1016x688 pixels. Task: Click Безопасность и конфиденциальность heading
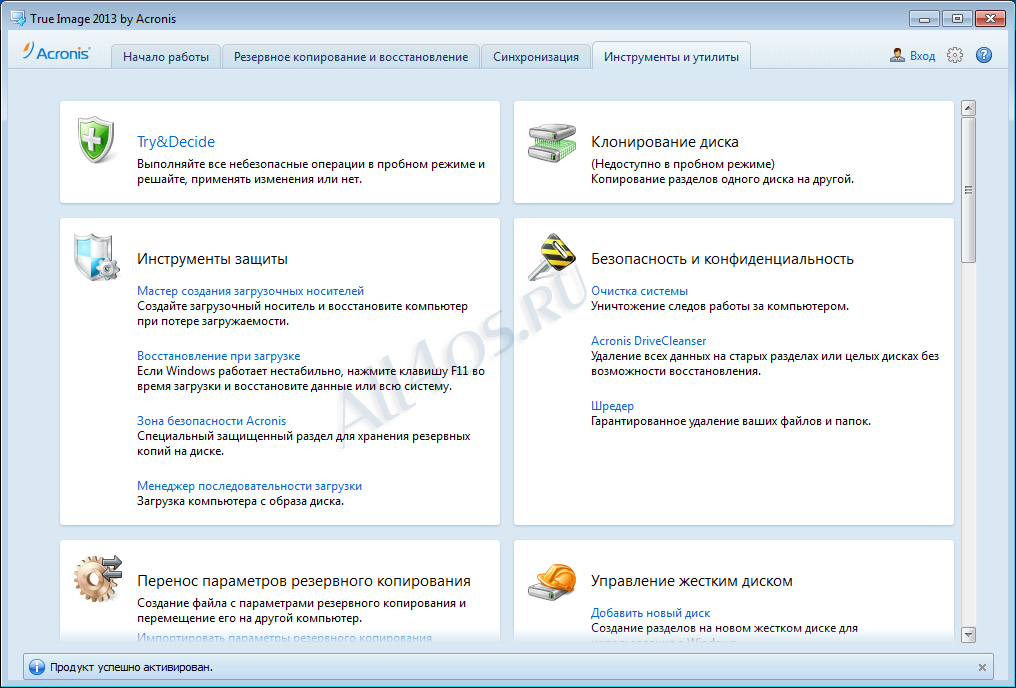(722, 259)
